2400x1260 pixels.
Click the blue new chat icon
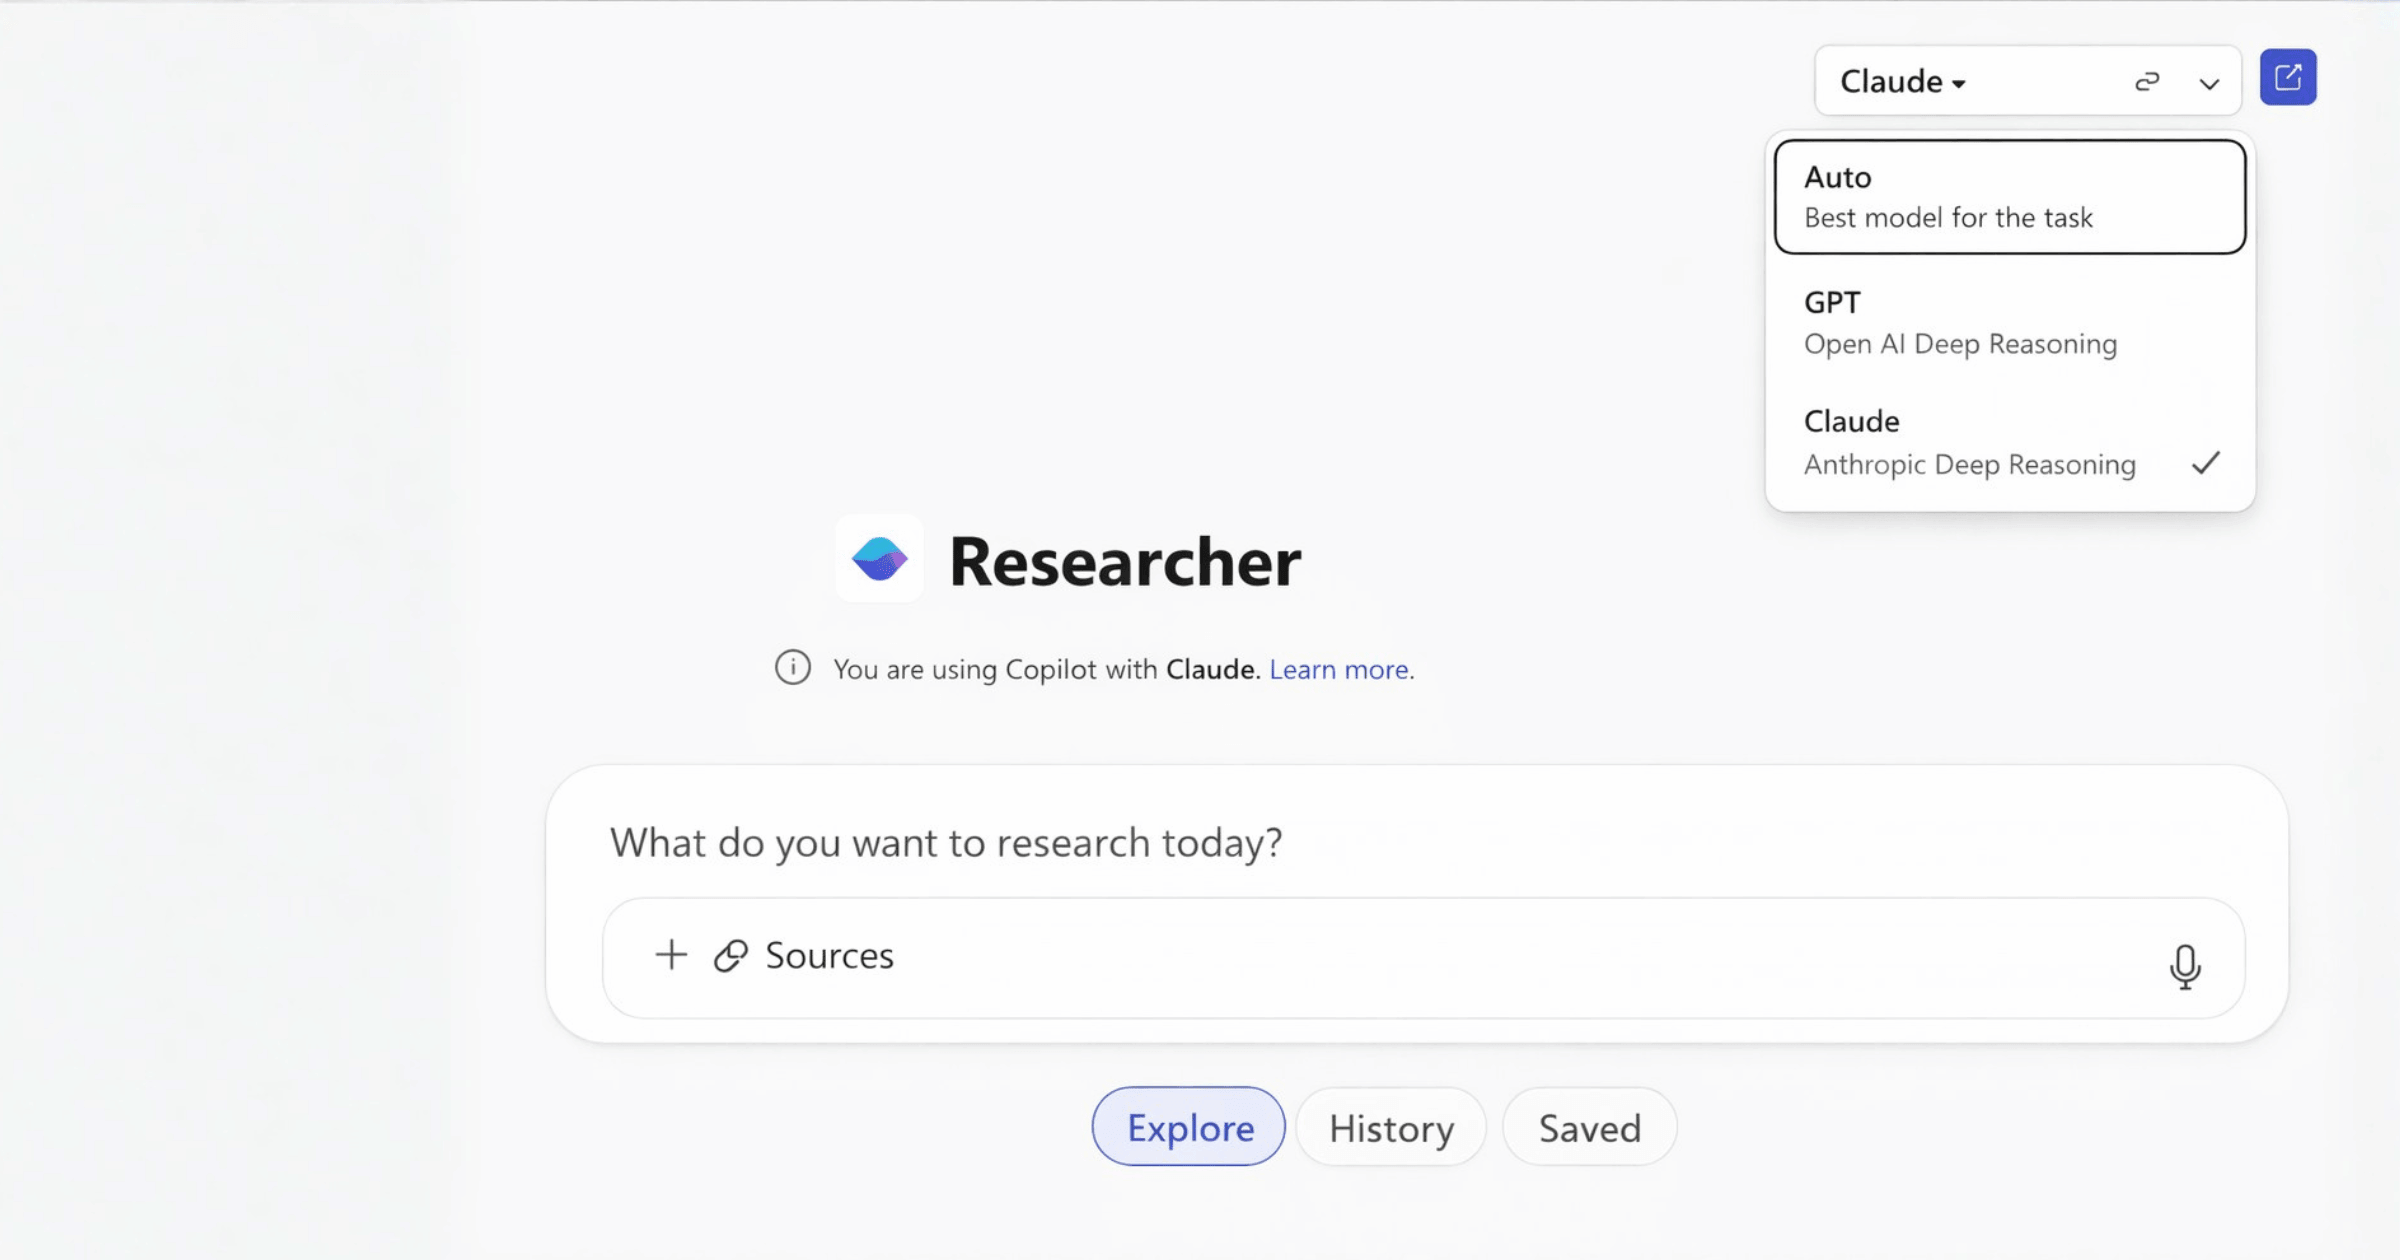pyautogui.click(x=2288, y=78)
